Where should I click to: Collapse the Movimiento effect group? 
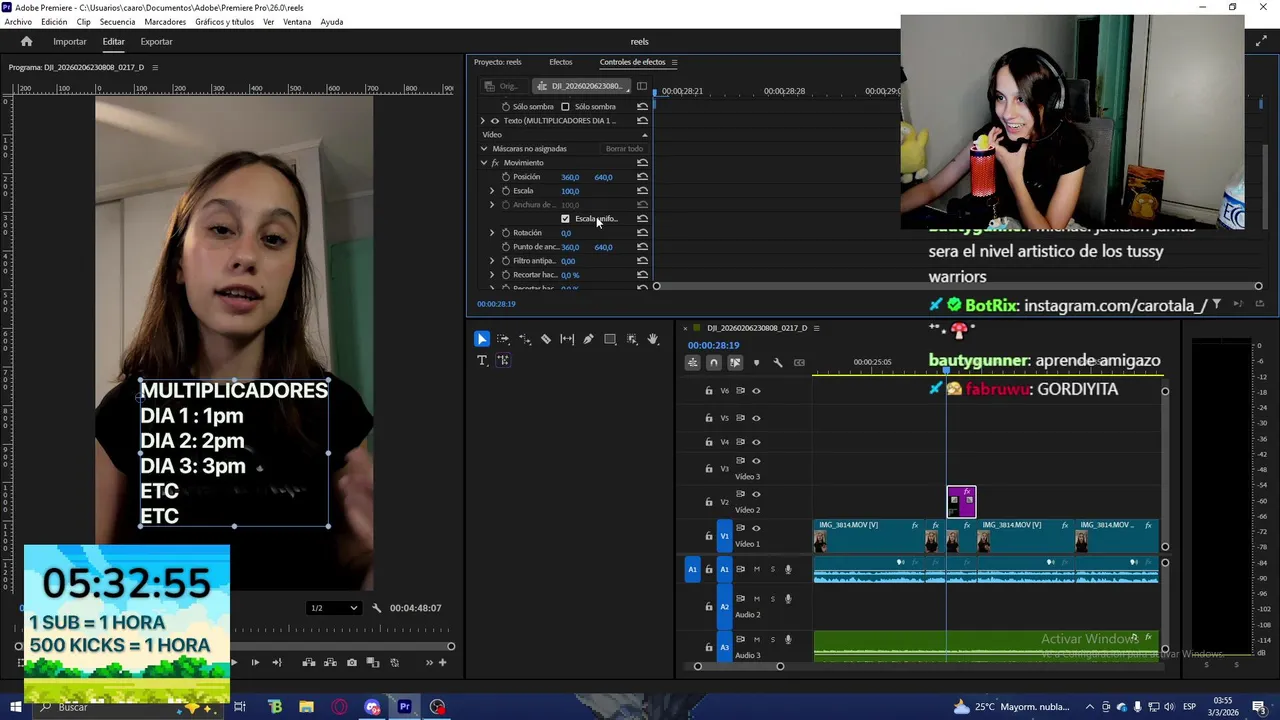click(x=484, y=163)
